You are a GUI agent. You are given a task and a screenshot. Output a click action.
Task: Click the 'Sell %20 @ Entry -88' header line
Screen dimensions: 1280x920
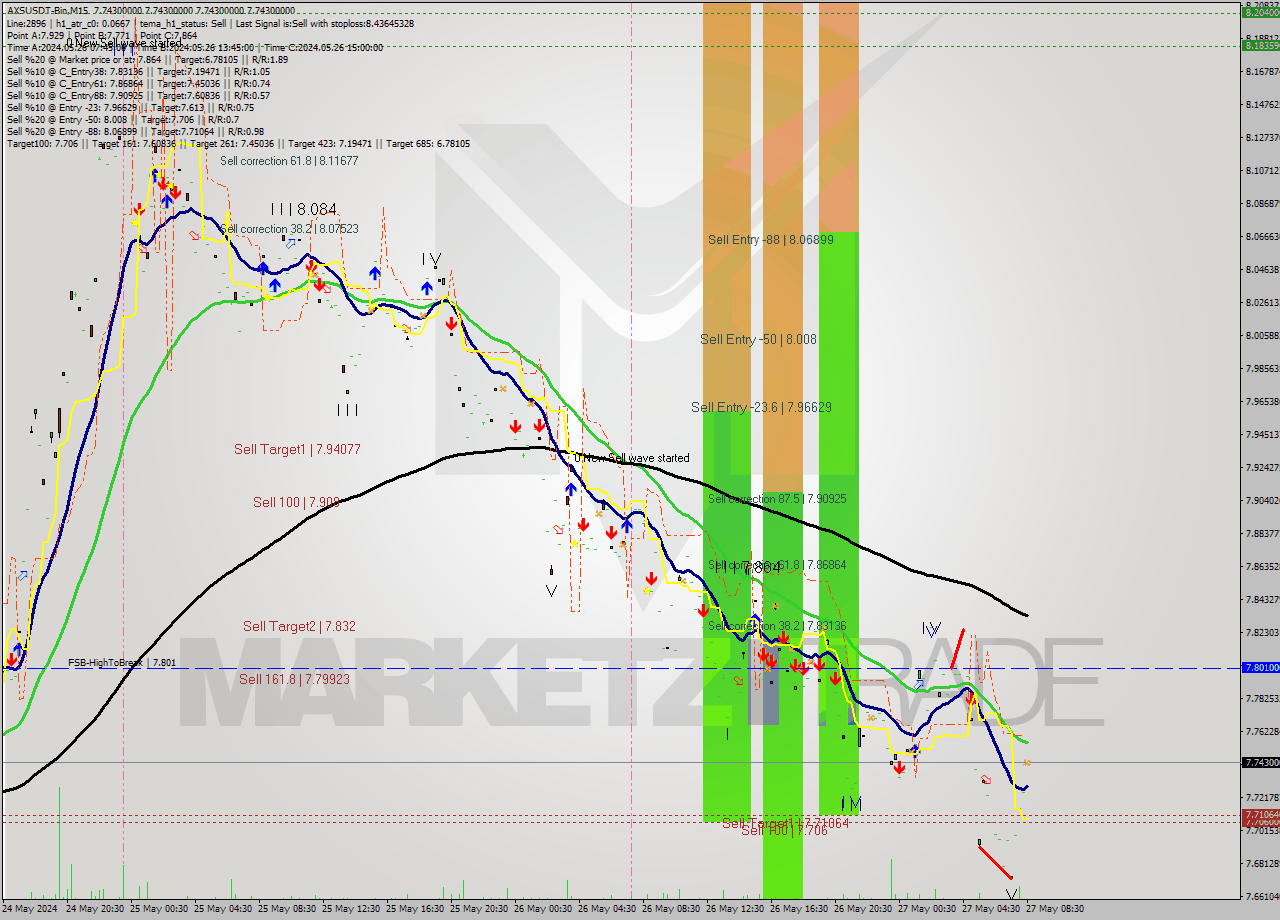[135, 132]
